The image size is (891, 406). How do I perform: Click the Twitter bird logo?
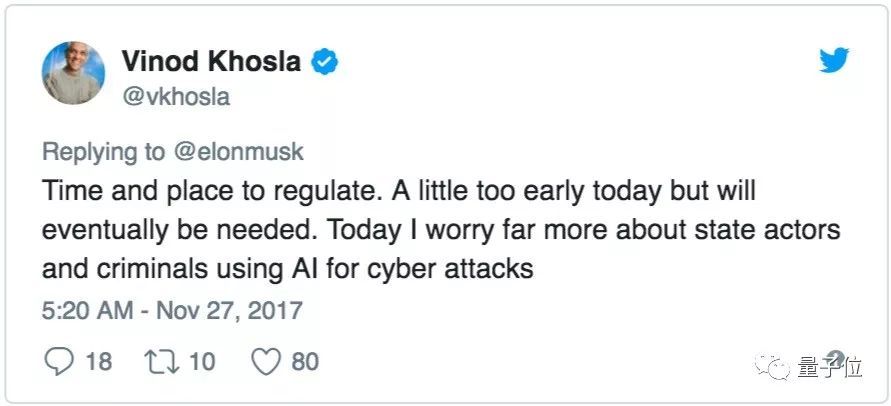click(834, 61)
